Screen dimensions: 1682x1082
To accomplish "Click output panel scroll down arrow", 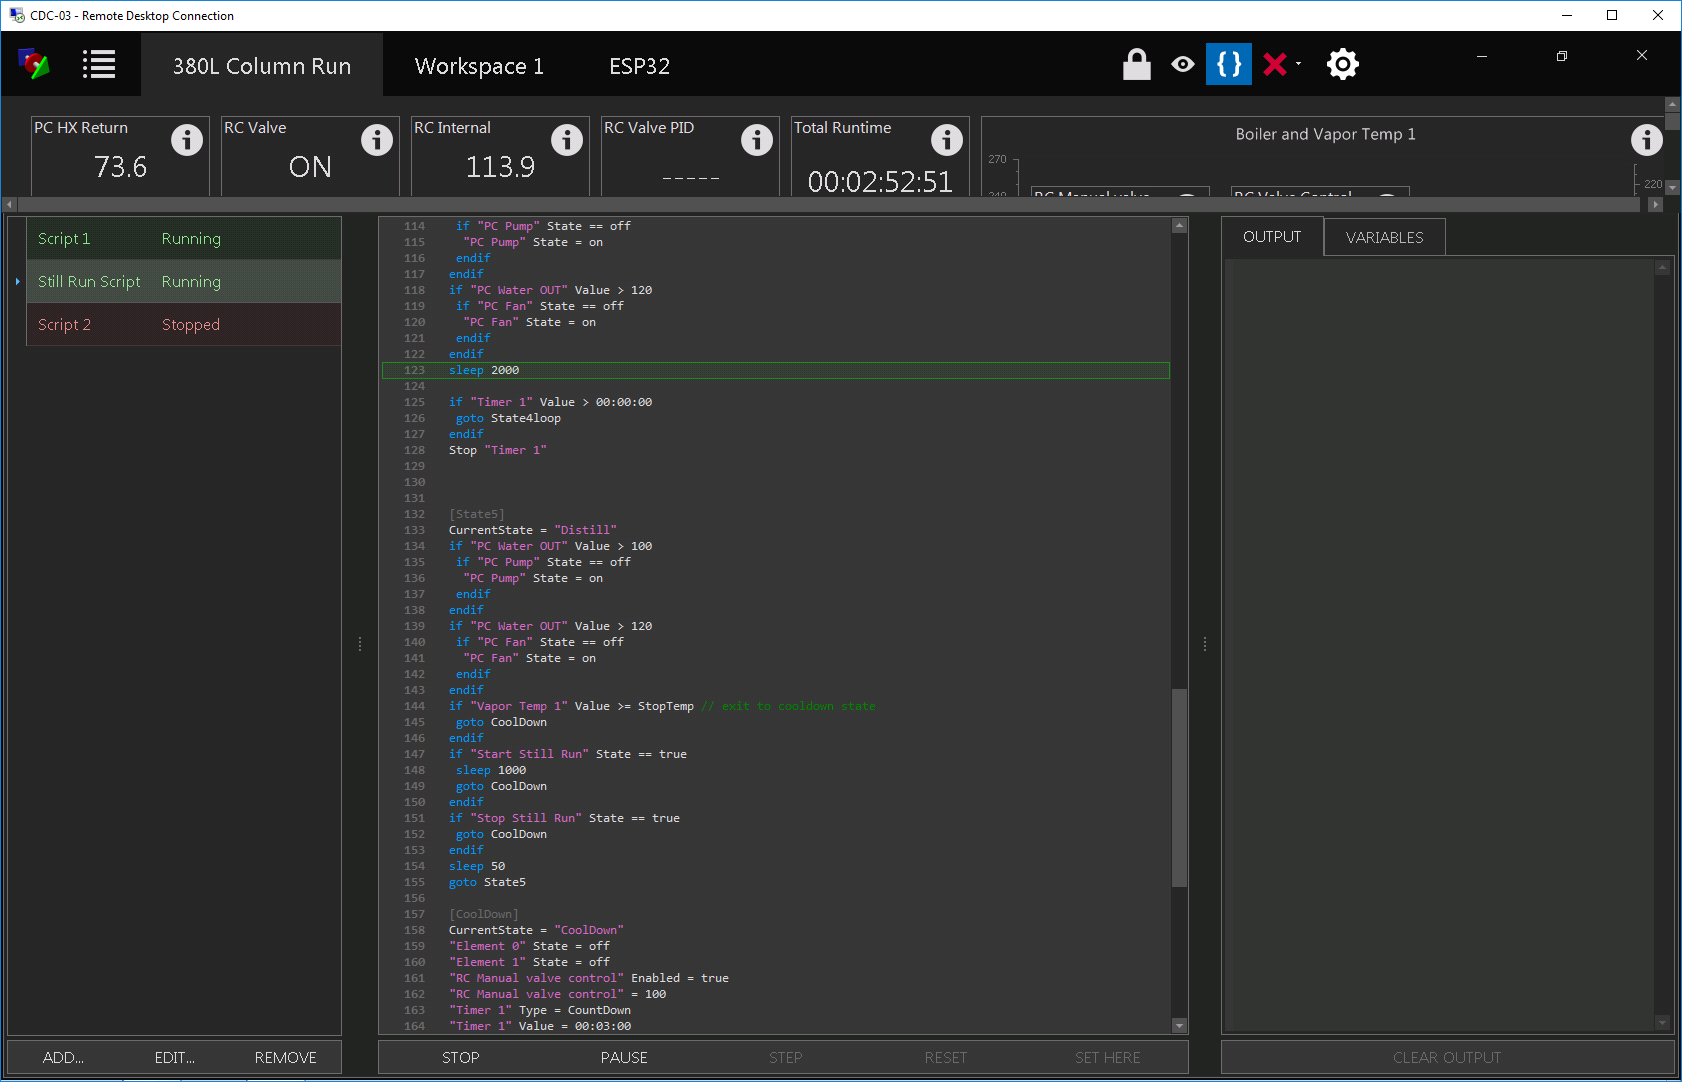I will click(1663, 1022).
